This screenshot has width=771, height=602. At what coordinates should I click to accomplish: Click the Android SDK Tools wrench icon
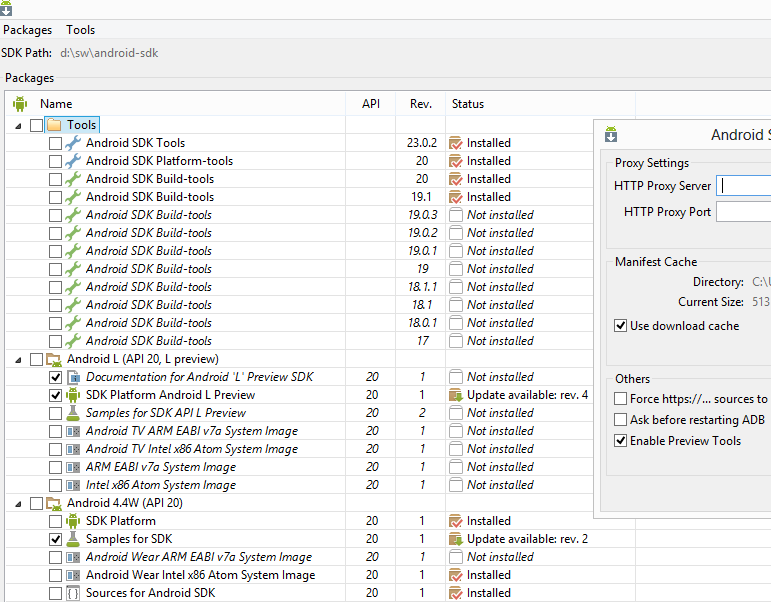point(73,143)
